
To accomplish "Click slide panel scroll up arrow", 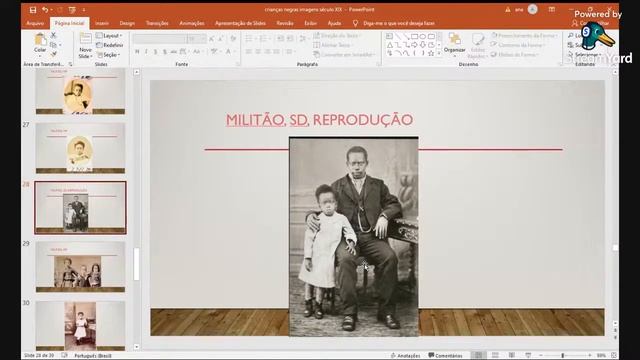I will tap(136, 72).
